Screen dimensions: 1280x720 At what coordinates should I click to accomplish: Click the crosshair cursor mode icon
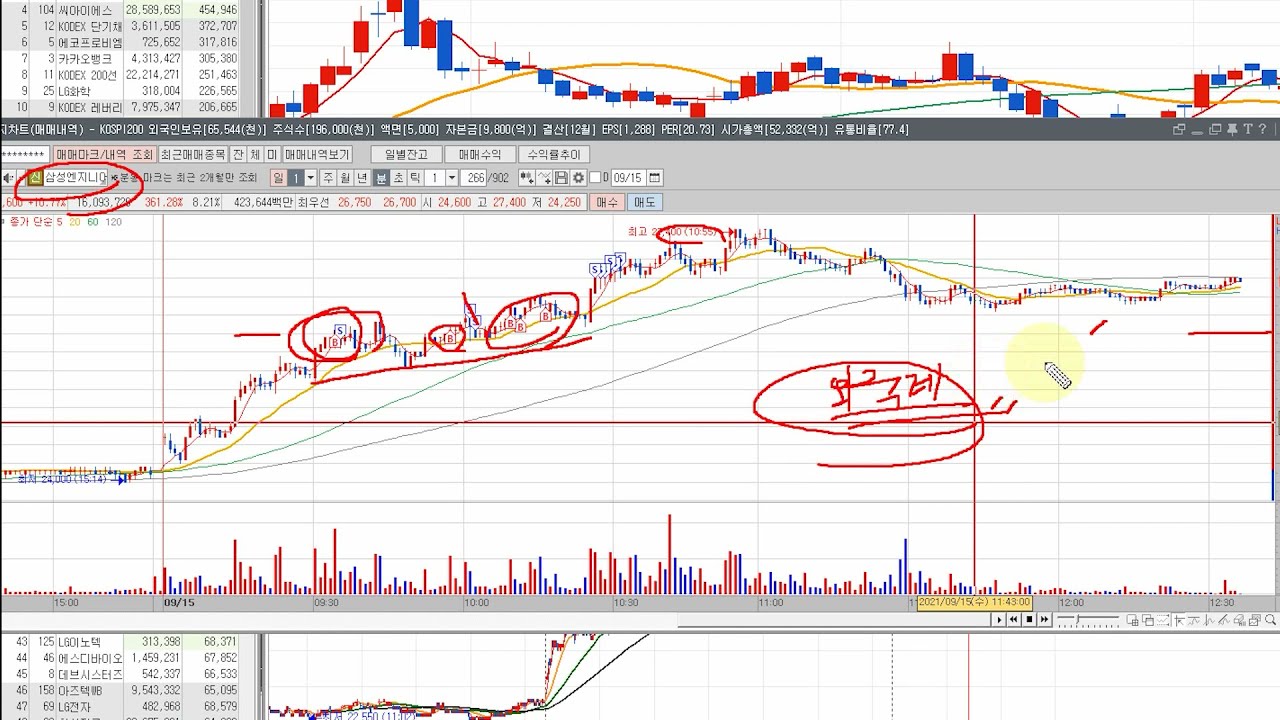1179,620
